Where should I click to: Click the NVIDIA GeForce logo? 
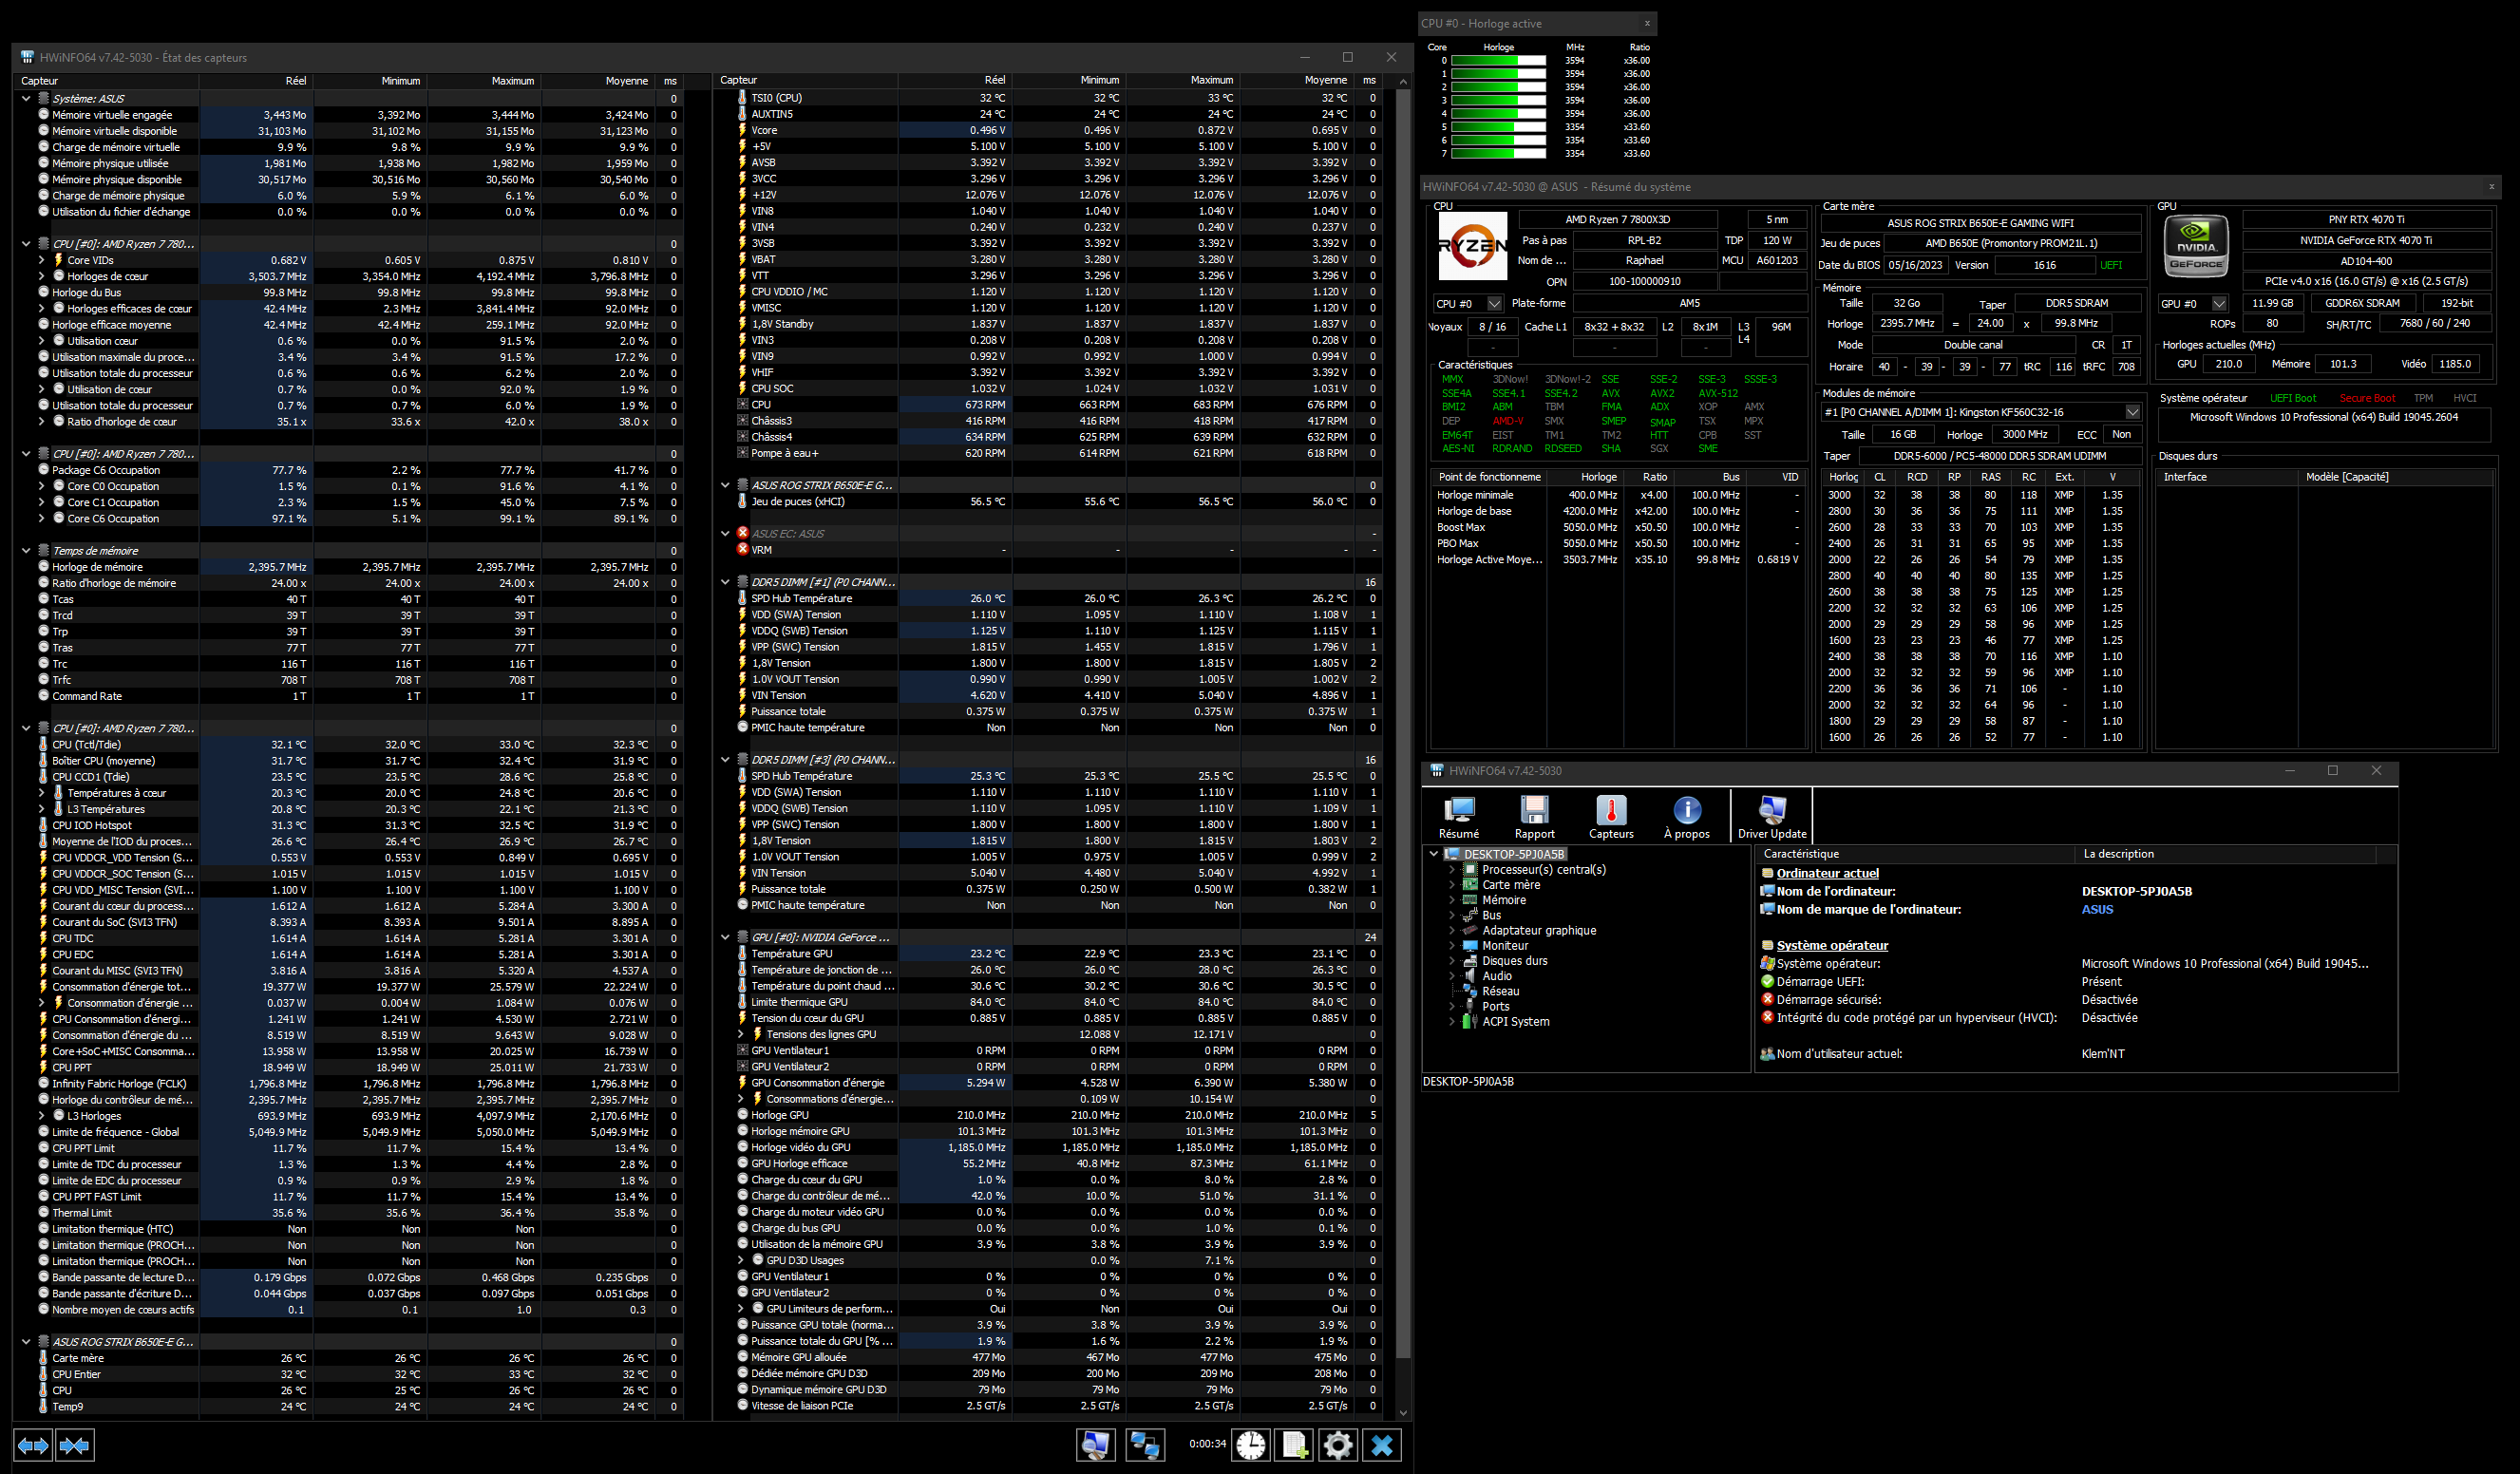(2196, 246)
